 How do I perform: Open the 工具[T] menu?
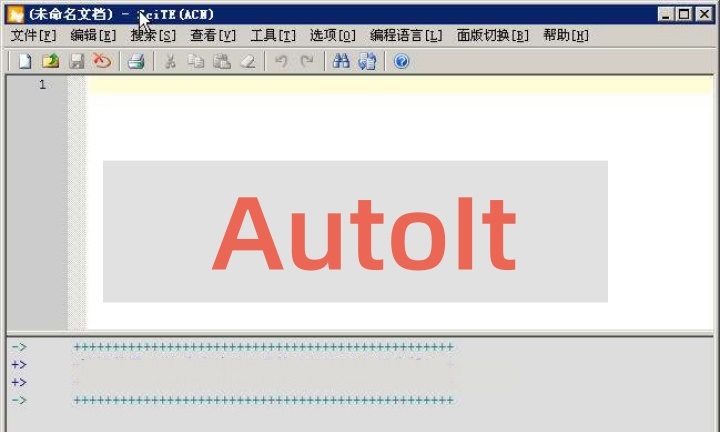coord(273,35)
